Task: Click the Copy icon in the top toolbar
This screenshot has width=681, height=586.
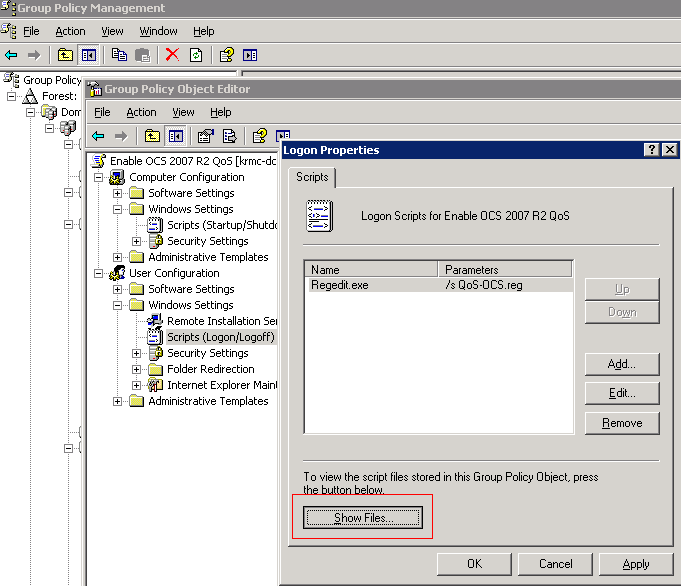Action: pos(119,55)
